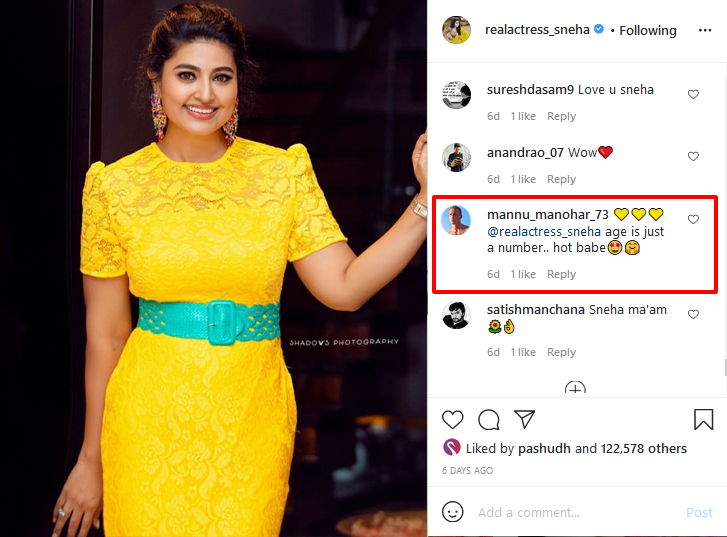Open pashudh's profile from likes
The image size is (727, 537).
tap(544, 448)
